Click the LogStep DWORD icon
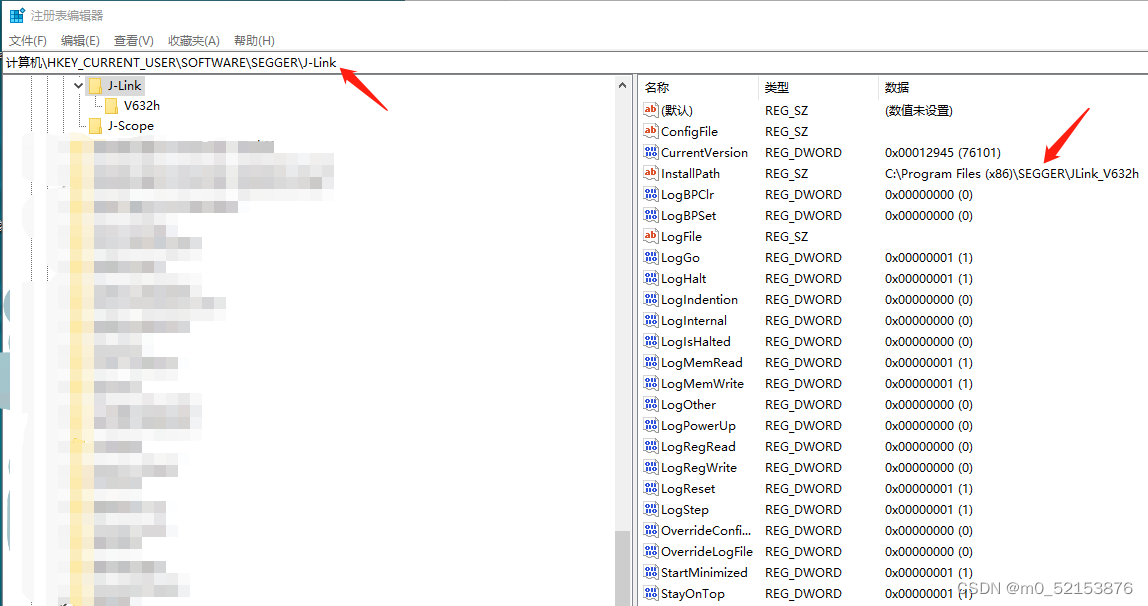The image size is (1148, 606). tap(651, 509)
